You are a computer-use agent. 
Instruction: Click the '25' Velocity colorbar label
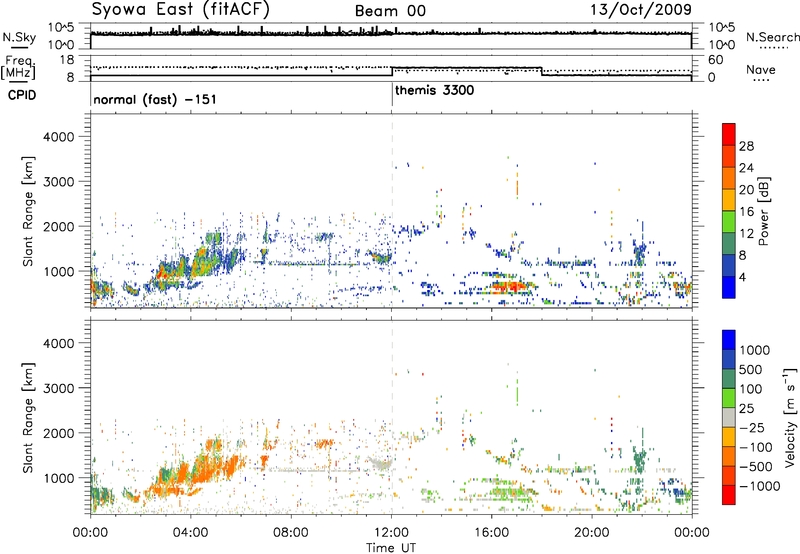(x=746, y=409)
